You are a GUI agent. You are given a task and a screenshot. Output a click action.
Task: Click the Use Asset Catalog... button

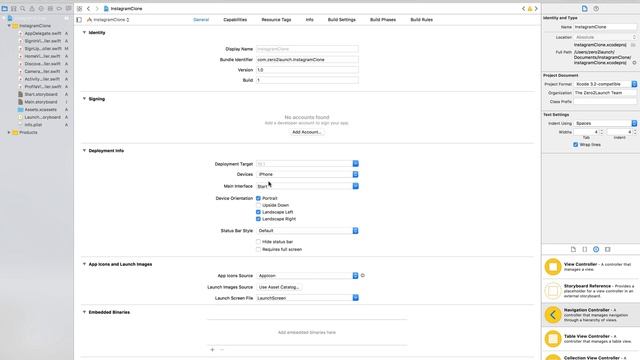point(279,287)
